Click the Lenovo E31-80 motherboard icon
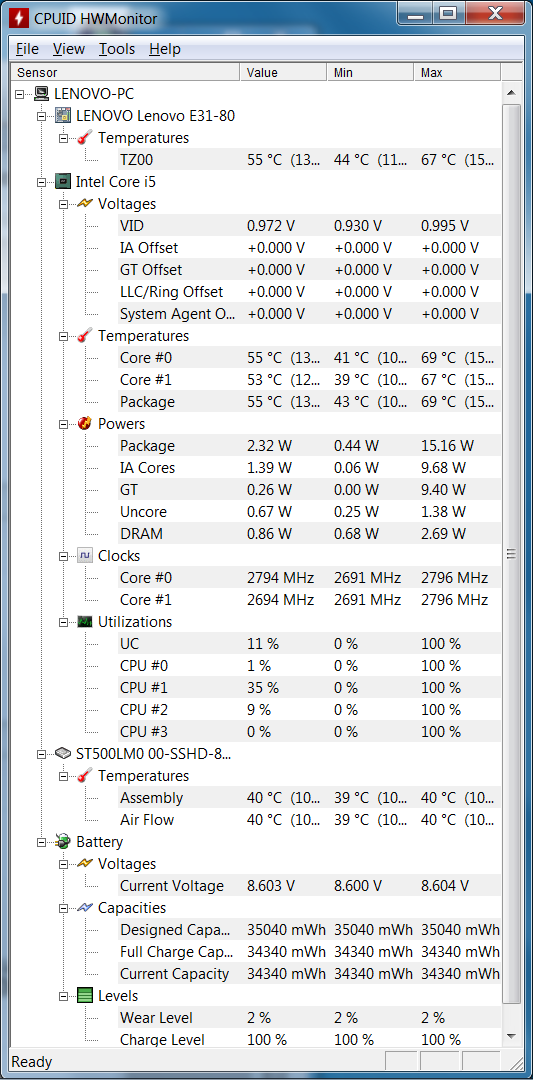Viewport: 533px width, 1080px height. coord(63,115)
